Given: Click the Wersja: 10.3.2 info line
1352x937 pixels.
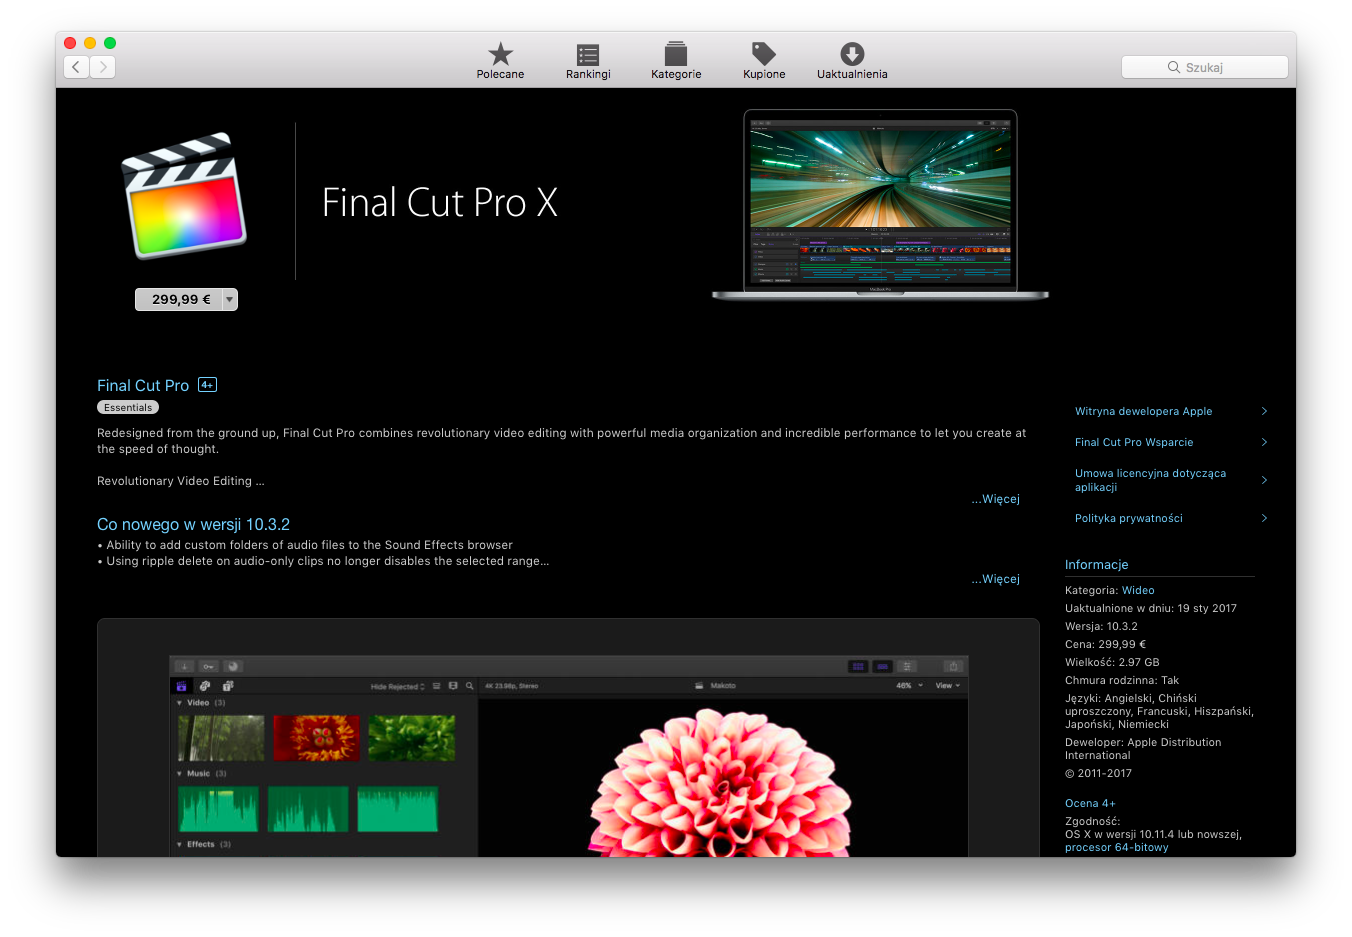Looking at the screenshot, I should click(x=1101, y=626).
